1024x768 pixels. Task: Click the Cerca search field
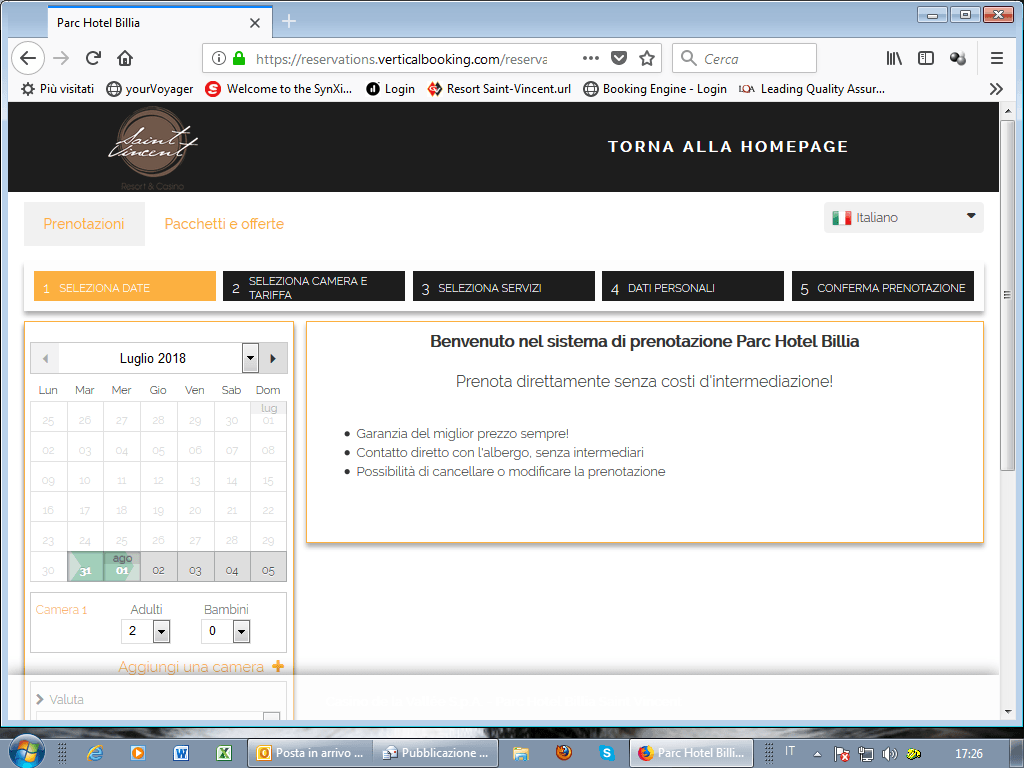click(744, 58)
